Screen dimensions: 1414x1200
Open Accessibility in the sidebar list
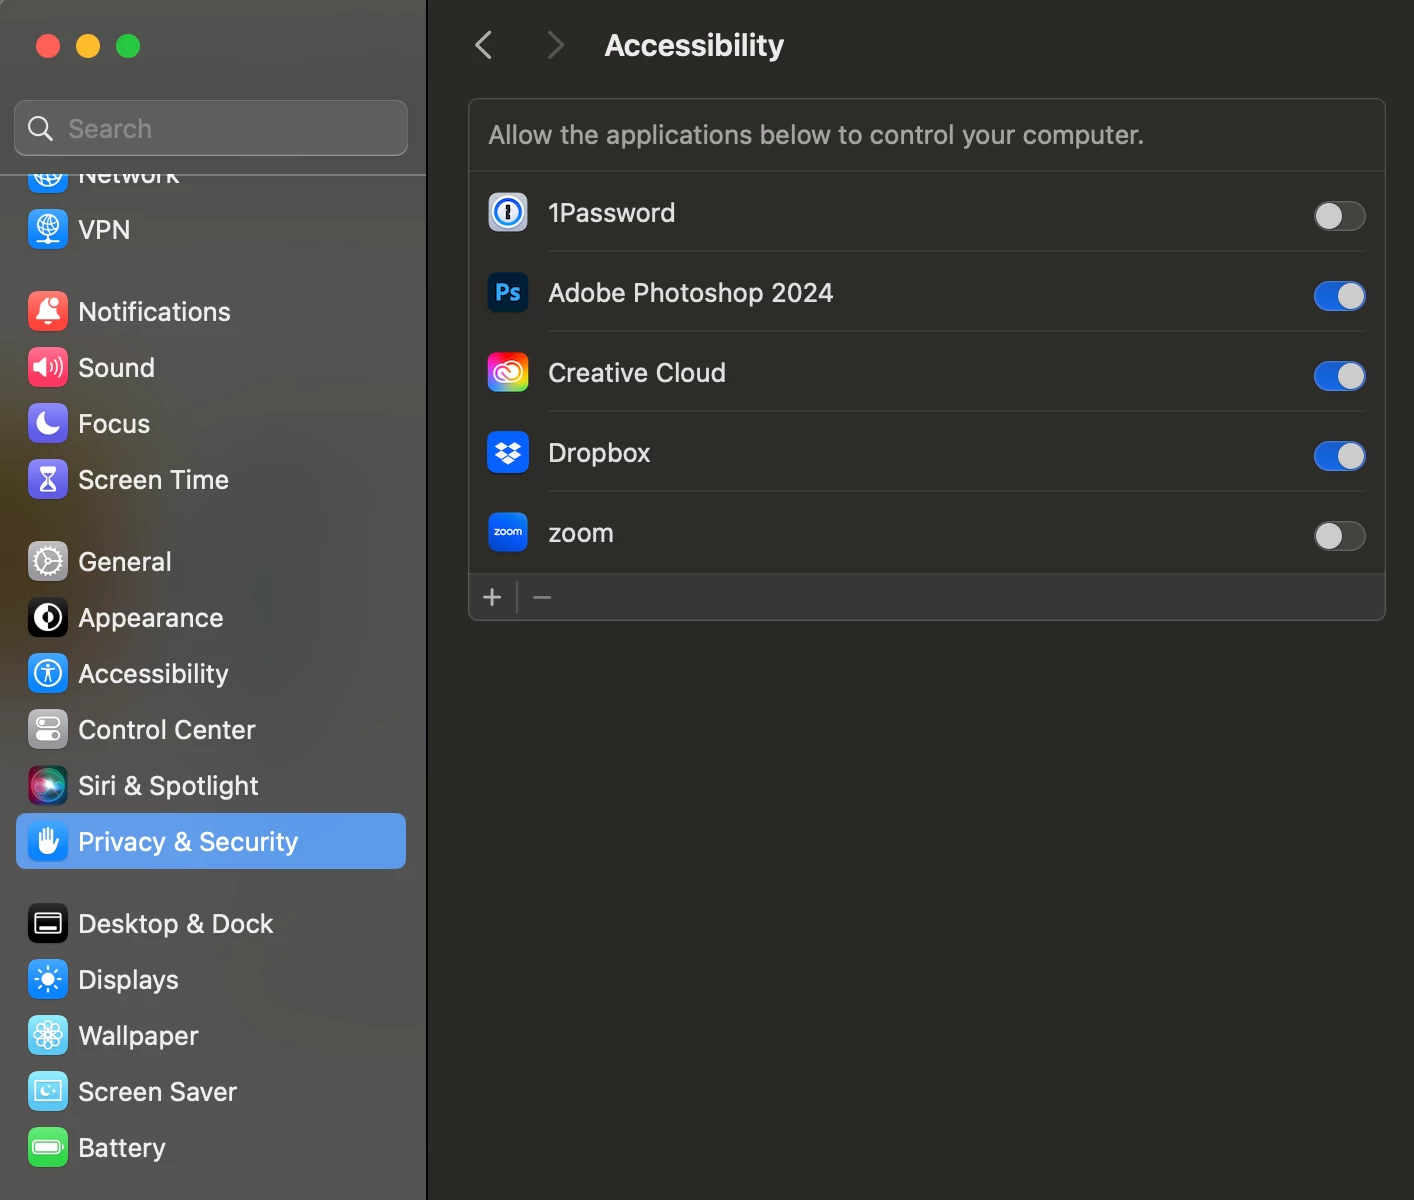click(x=211, y=673)
